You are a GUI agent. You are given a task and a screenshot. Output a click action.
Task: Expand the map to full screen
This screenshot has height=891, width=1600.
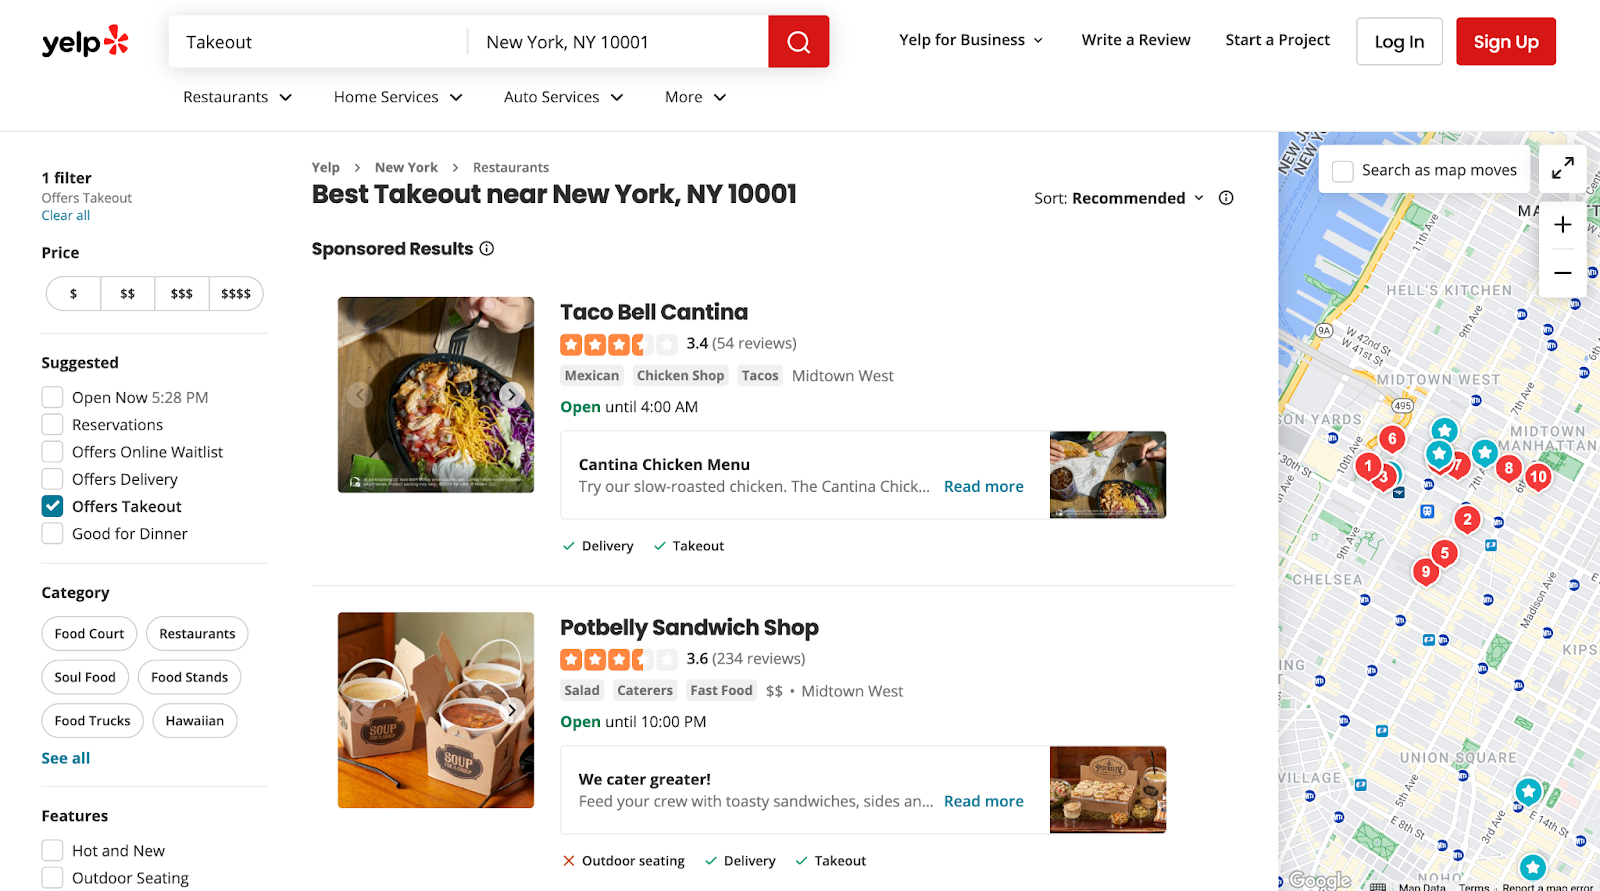(1562, 168)
